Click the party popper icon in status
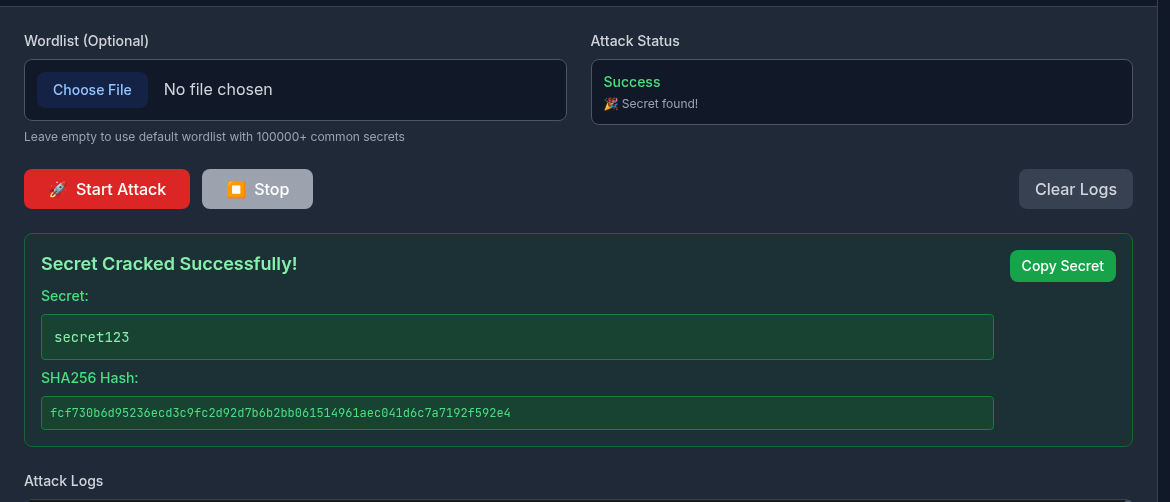 (611, 104)
